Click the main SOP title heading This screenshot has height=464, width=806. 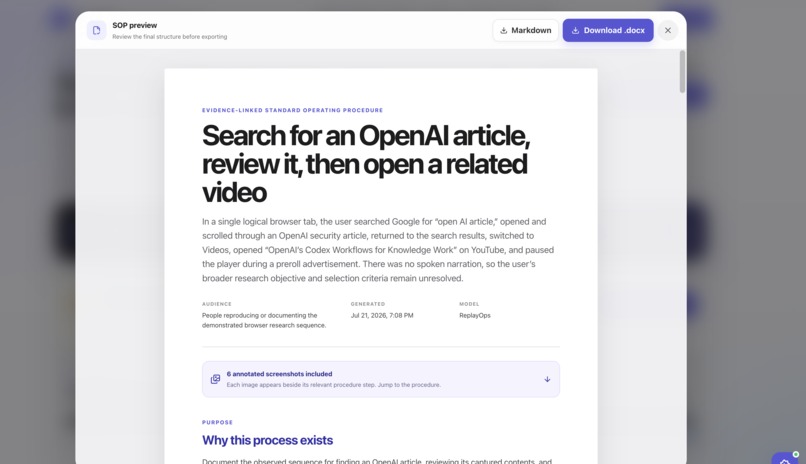pyautogui.click(x=365, y=164)
